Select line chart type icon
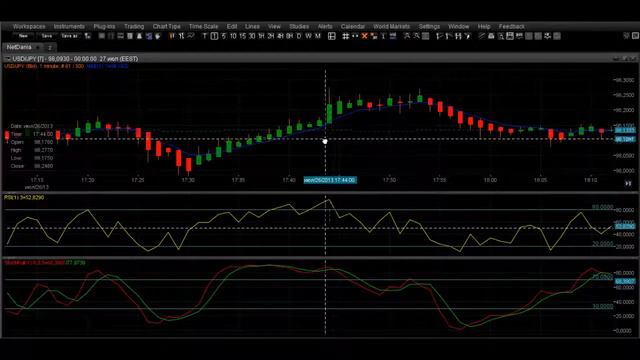 point(191,36)
